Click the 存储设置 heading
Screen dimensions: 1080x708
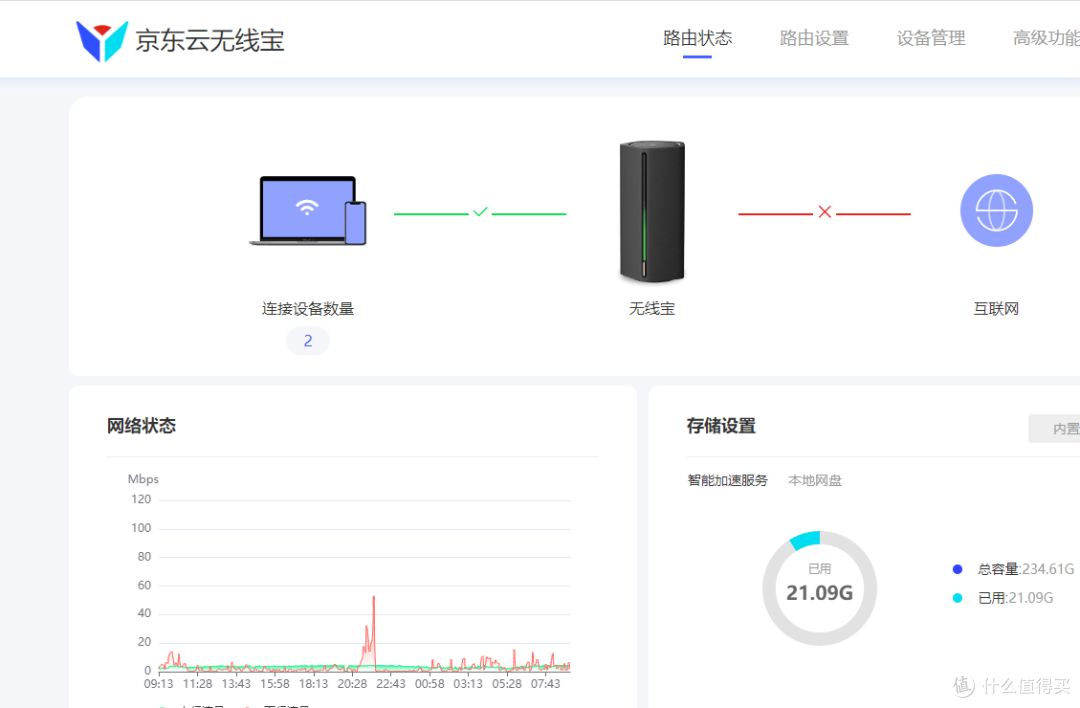point(721,426)
